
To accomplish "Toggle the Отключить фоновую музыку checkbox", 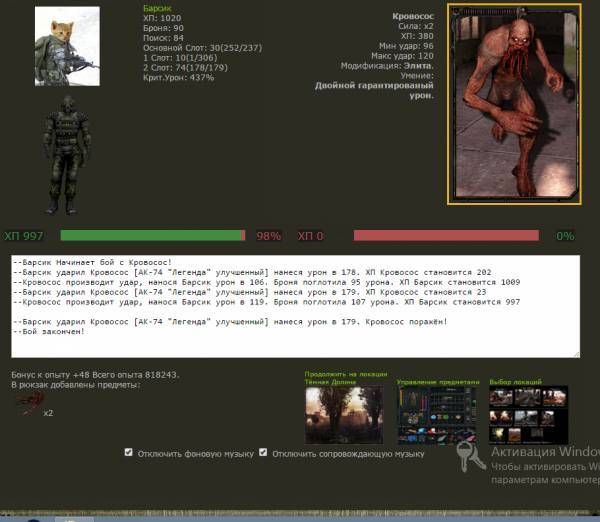I will [128, 452].
